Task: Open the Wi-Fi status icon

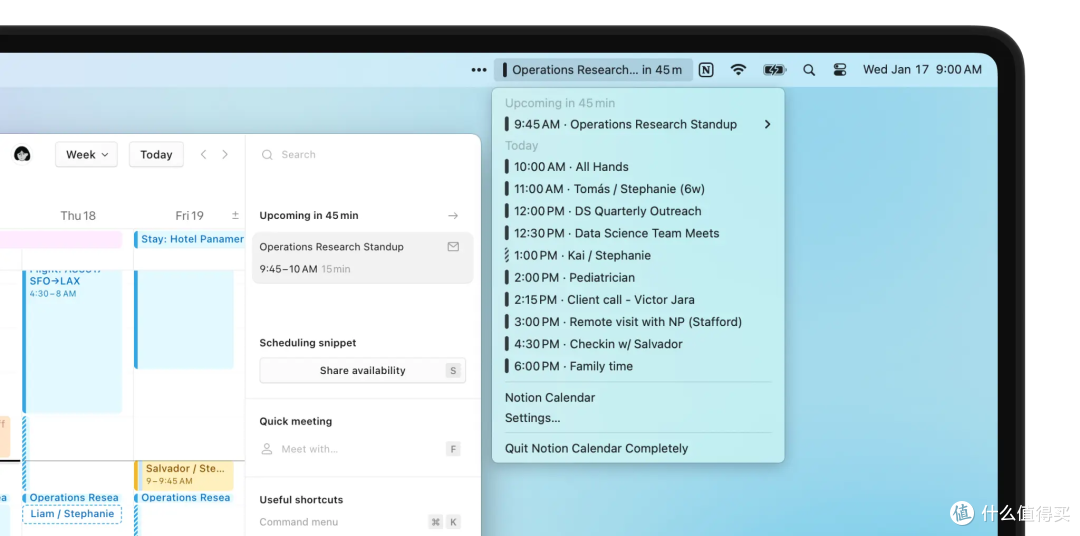Action: point(738,70)
